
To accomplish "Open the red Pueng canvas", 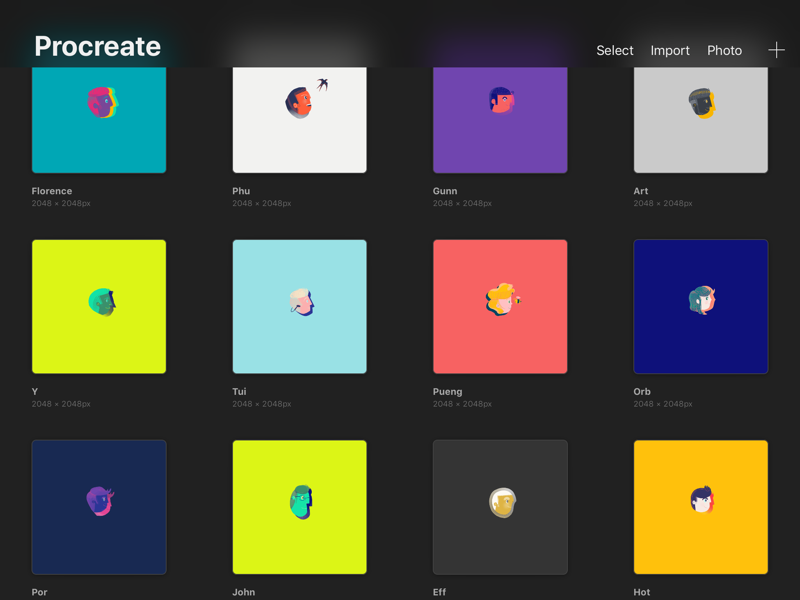I will 499,306.
